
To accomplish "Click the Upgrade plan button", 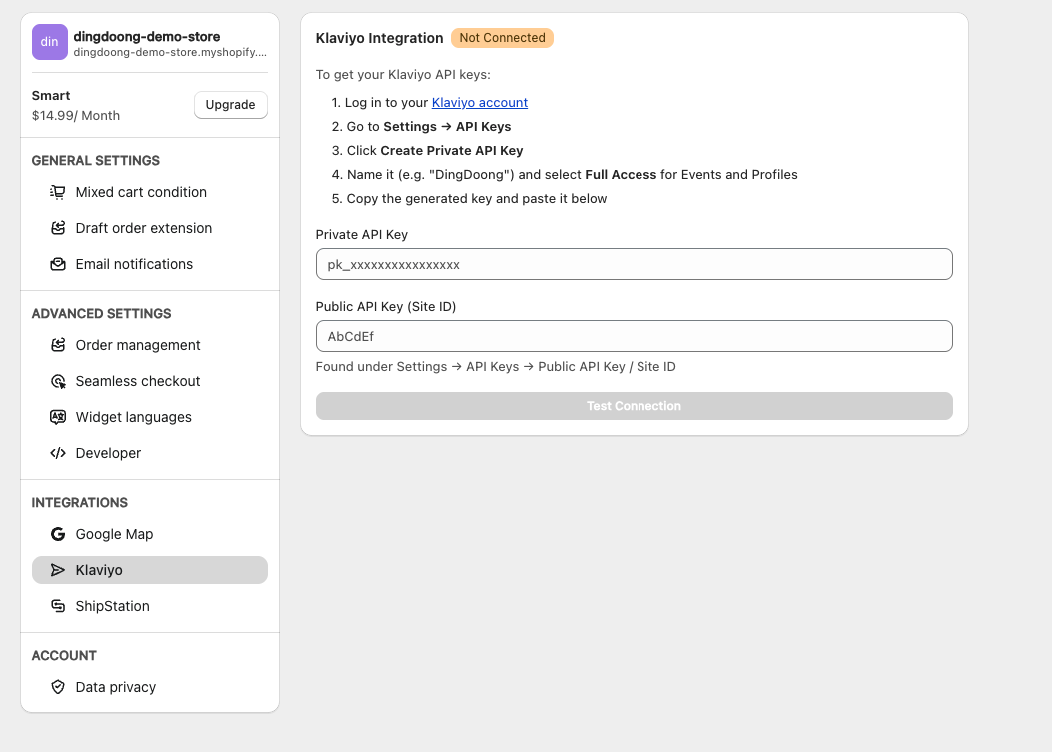I will point(231,105).
